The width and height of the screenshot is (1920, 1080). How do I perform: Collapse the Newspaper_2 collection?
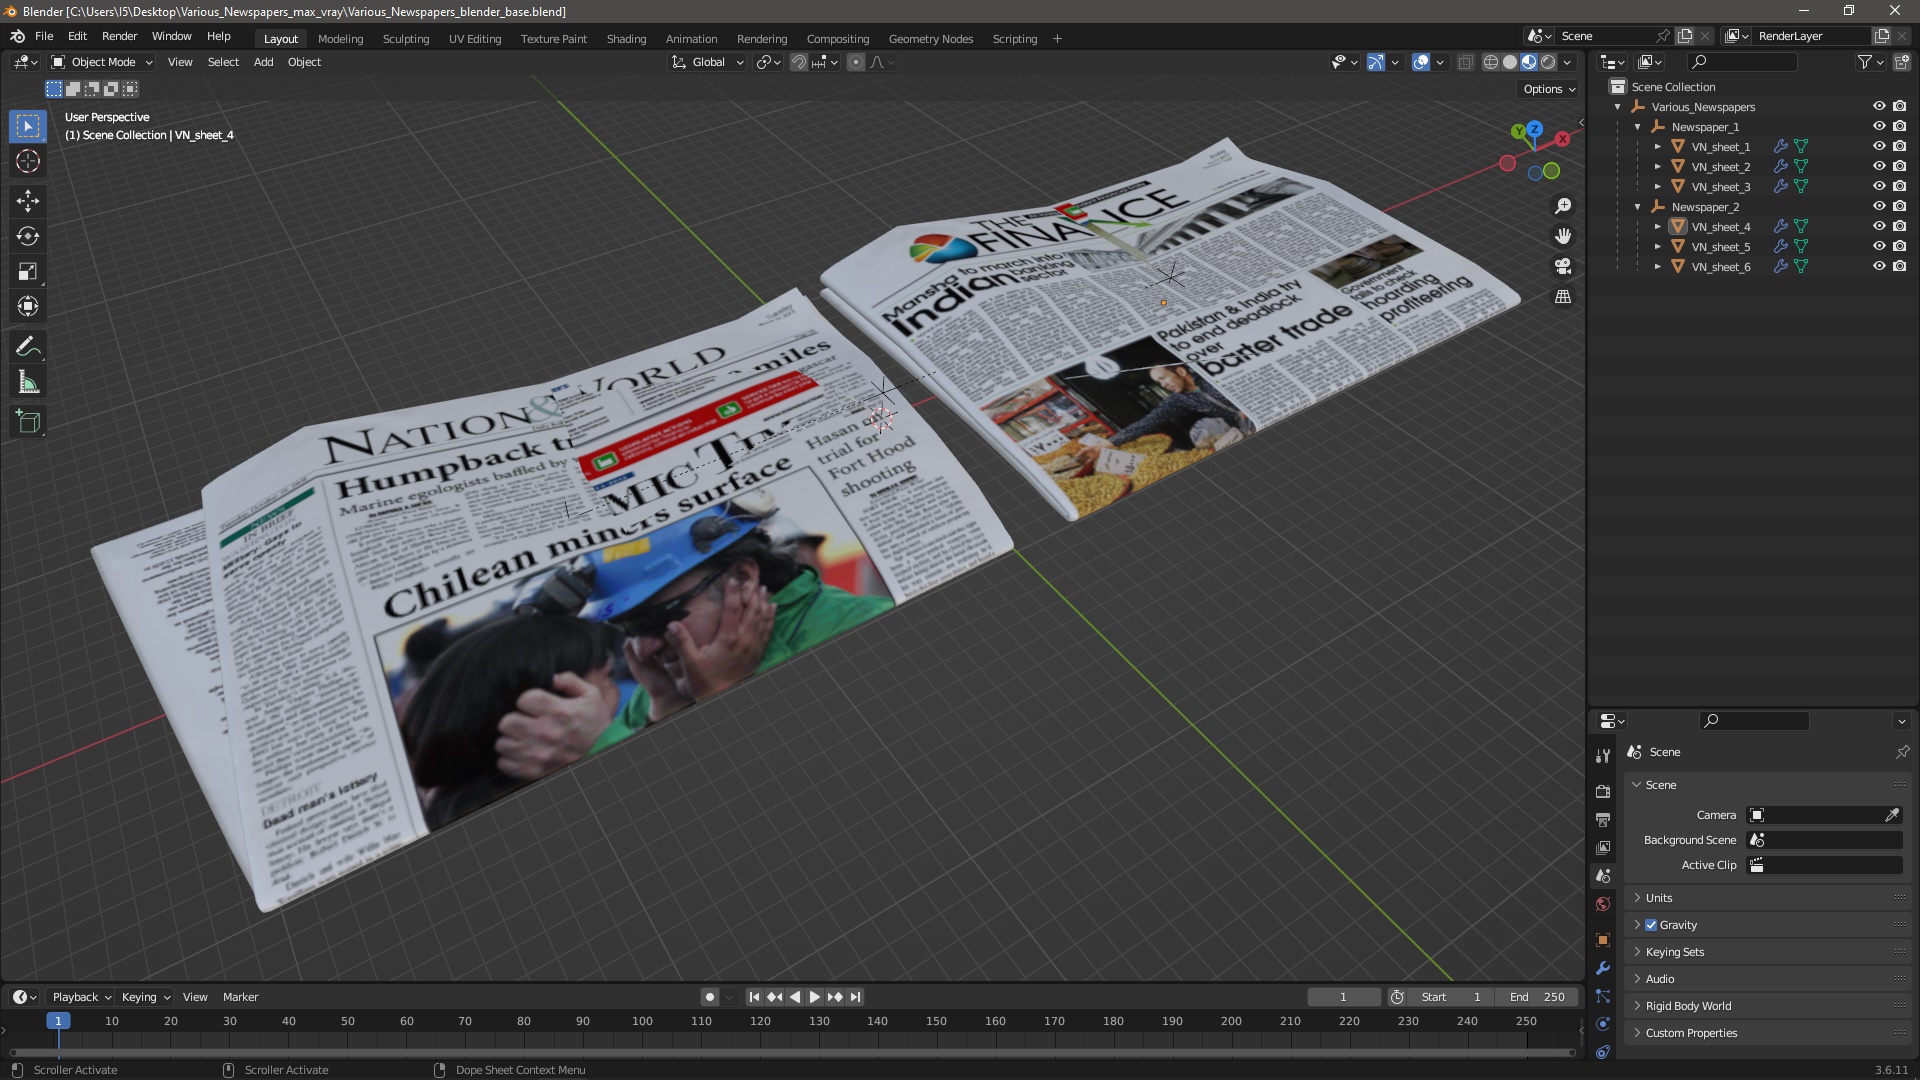(x=1638, y=207)
